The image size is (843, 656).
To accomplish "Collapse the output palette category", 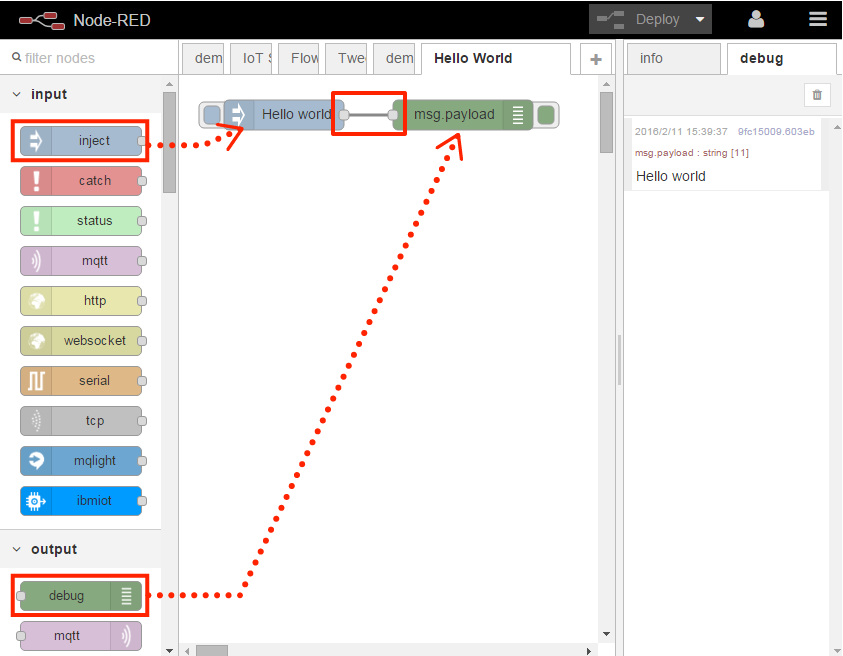I will [x=17, y=550].
